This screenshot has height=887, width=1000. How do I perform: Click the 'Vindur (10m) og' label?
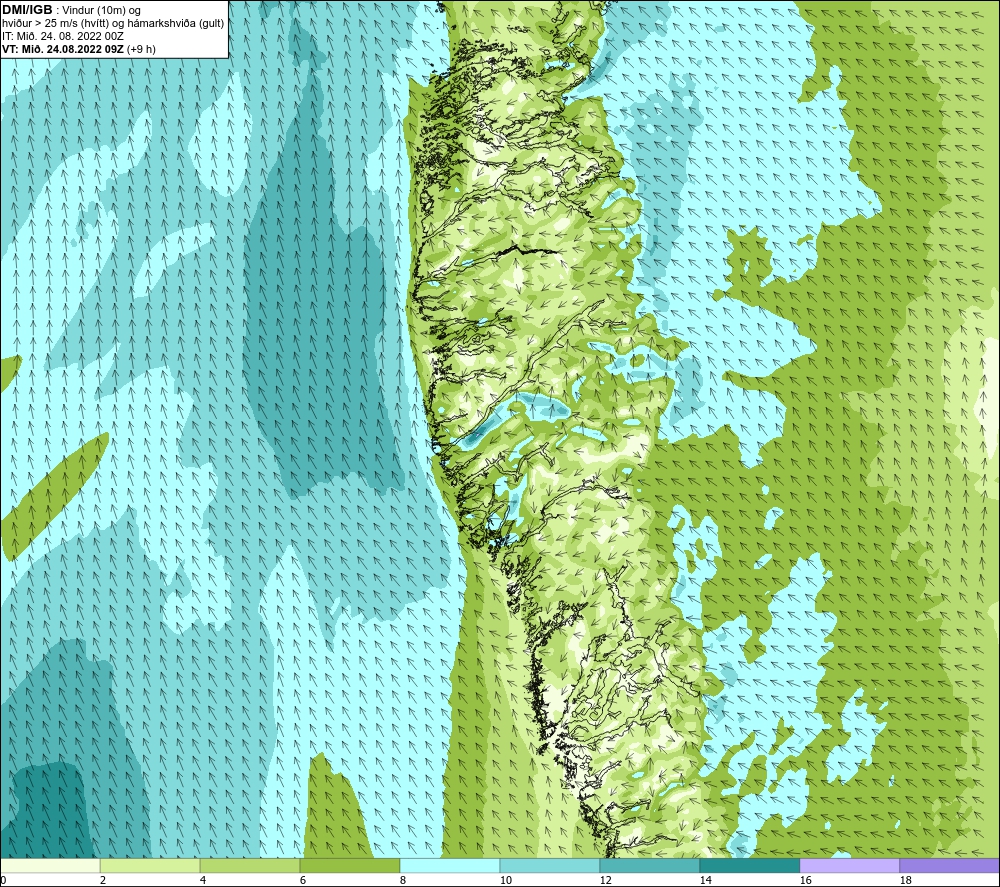(102, 11)
